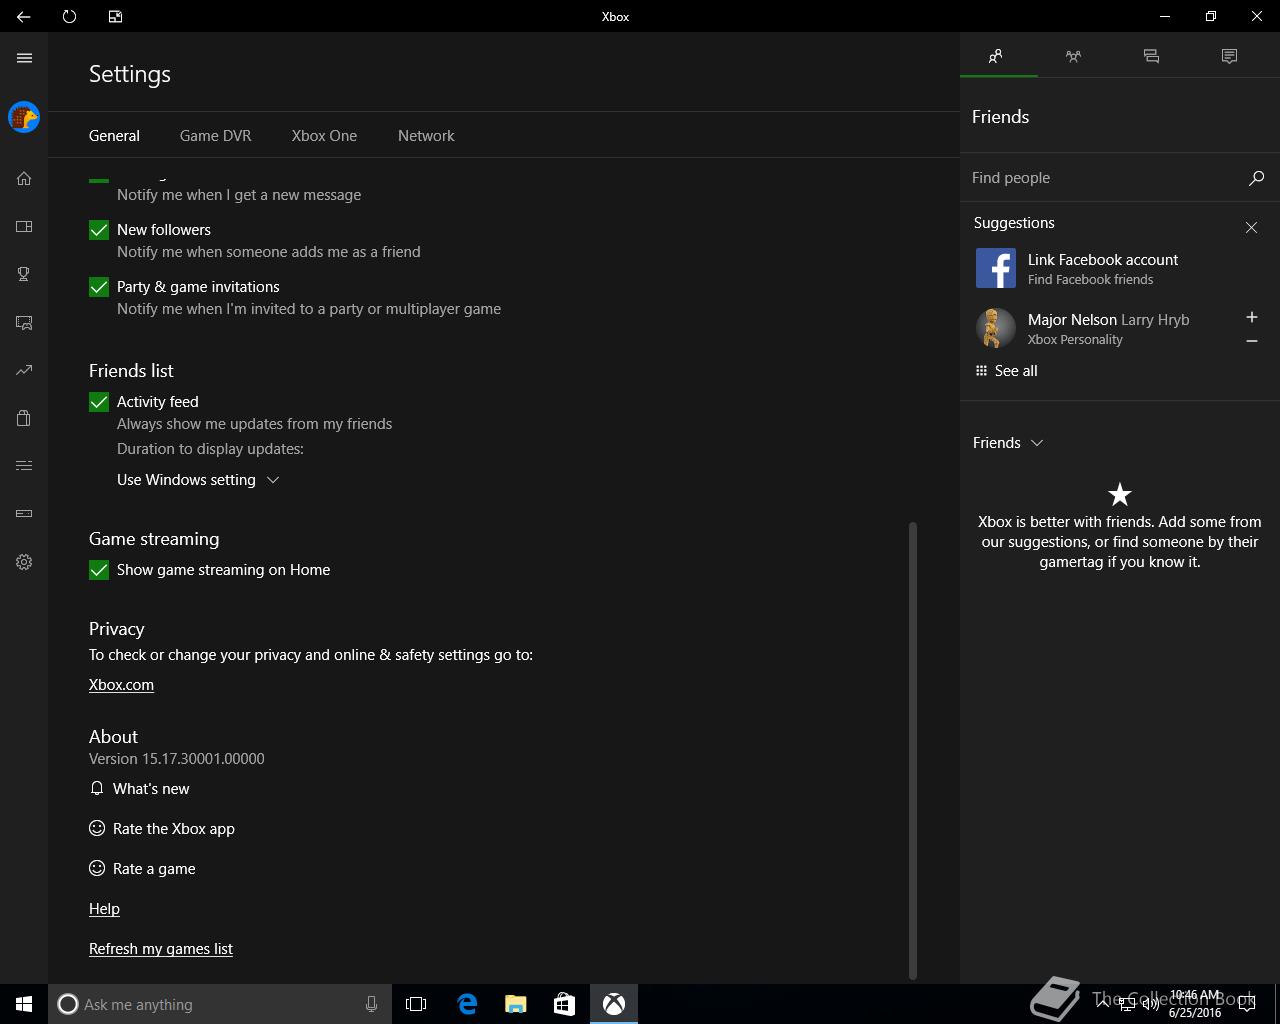Toggle Show game streaming on Home
Screen dimensions: 1280x1024
coord(99,570)
